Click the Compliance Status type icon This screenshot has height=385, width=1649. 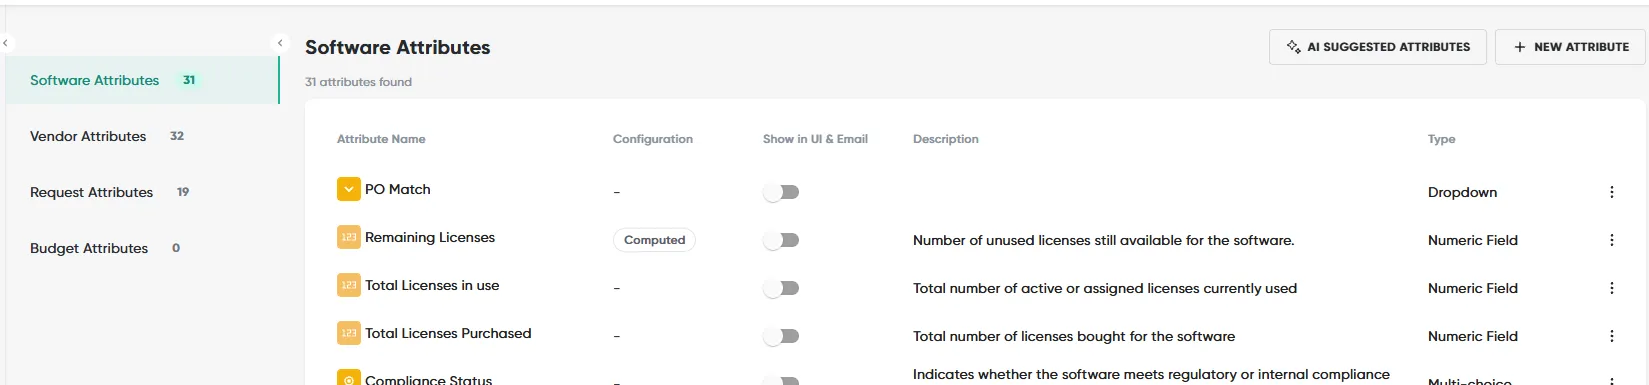click(348, 378)
